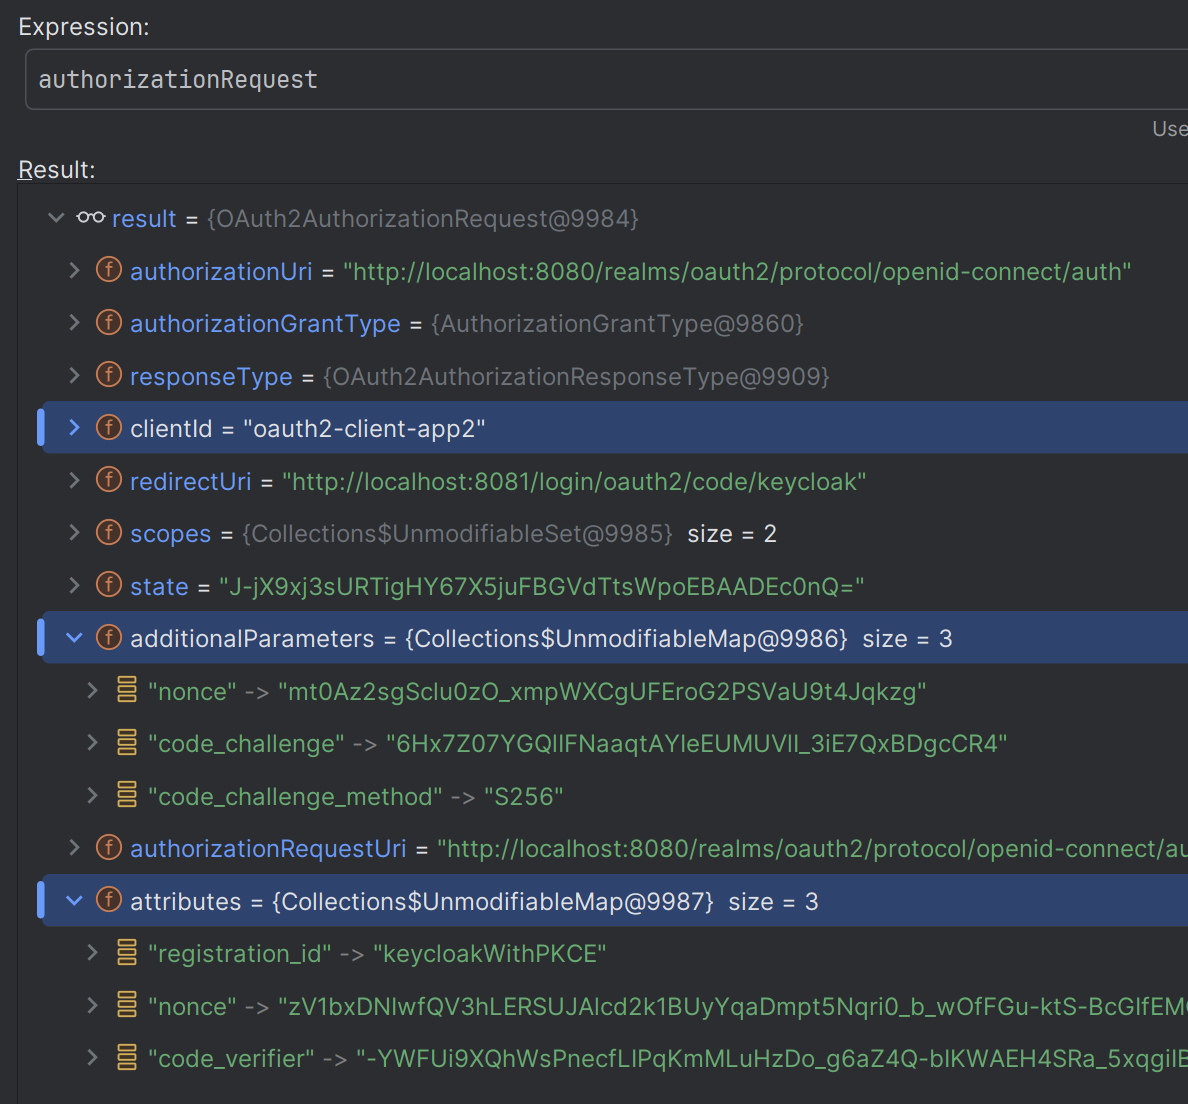1188x1104 pixels.
Task: Expand the code_challenge_method entry
Action: coord(92,796)
